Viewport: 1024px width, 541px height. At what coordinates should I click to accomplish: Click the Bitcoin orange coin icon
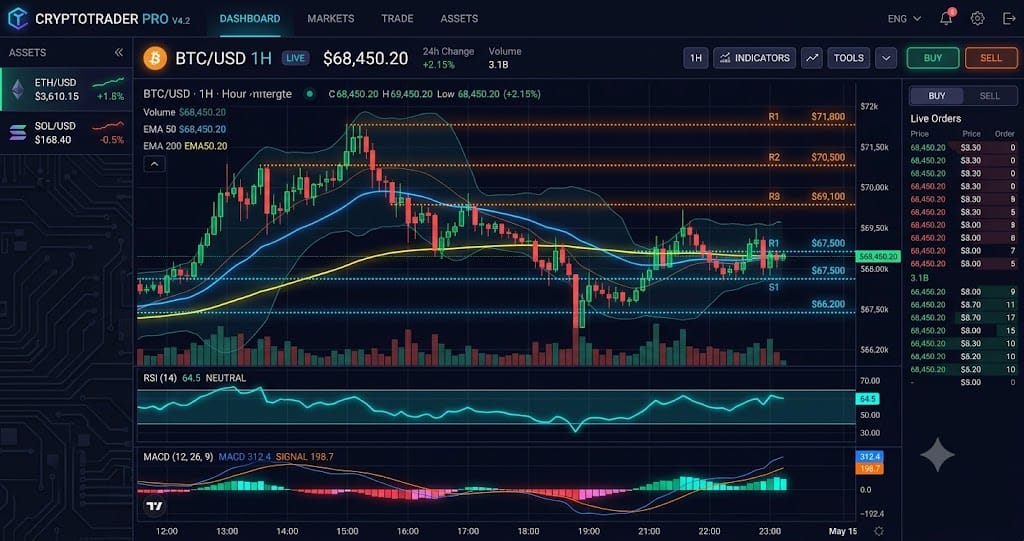155,58
